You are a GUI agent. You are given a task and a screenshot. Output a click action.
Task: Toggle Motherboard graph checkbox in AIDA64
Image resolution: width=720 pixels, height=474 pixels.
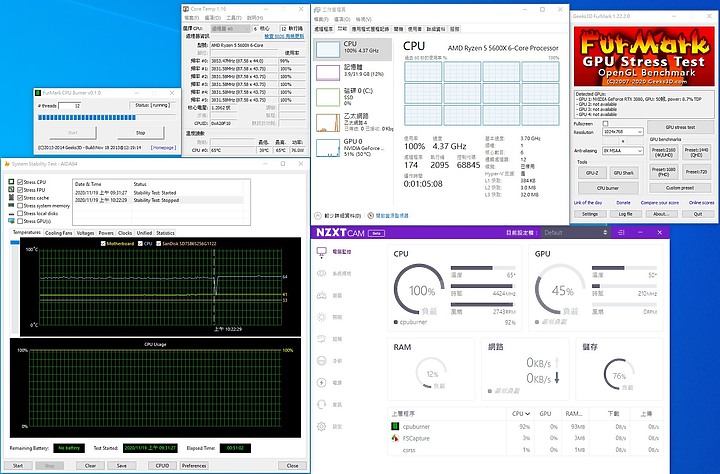click(x=103, y=243)
